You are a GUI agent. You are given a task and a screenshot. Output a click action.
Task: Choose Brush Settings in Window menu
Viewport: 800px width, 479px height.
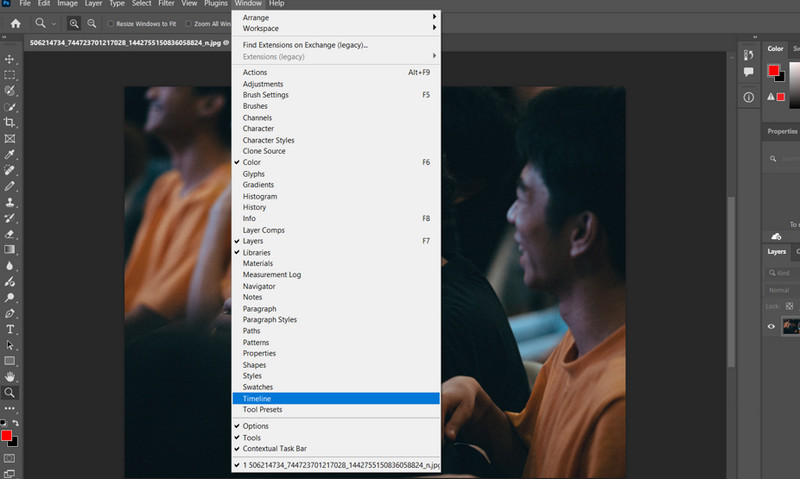pyautogui.click(x=336, y=95)
